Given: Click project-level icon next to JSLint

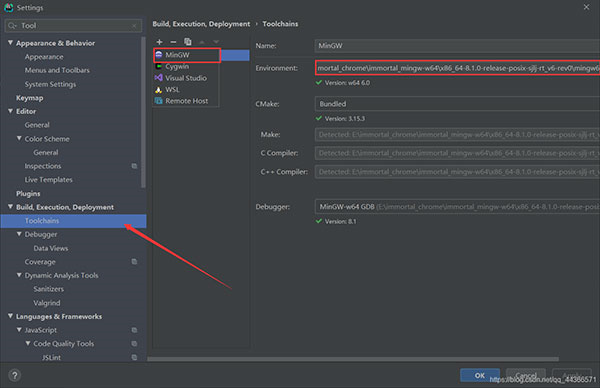Looking at the screenshot, I should pos(134,357).
